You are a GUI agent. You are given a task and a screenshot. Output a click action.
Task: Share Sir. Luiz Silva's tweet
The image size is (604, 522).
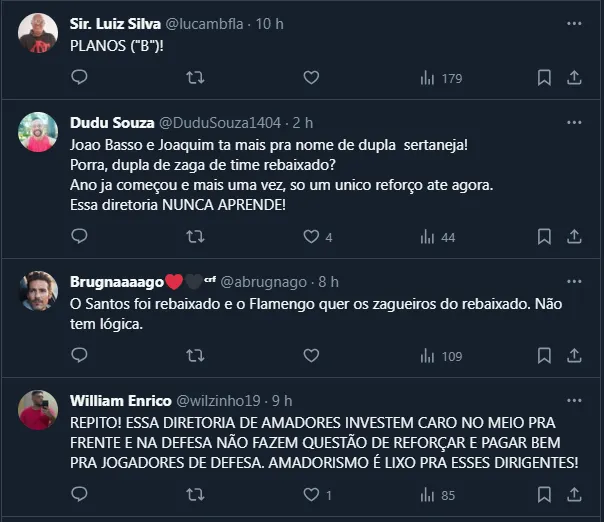tap(574, 77)
